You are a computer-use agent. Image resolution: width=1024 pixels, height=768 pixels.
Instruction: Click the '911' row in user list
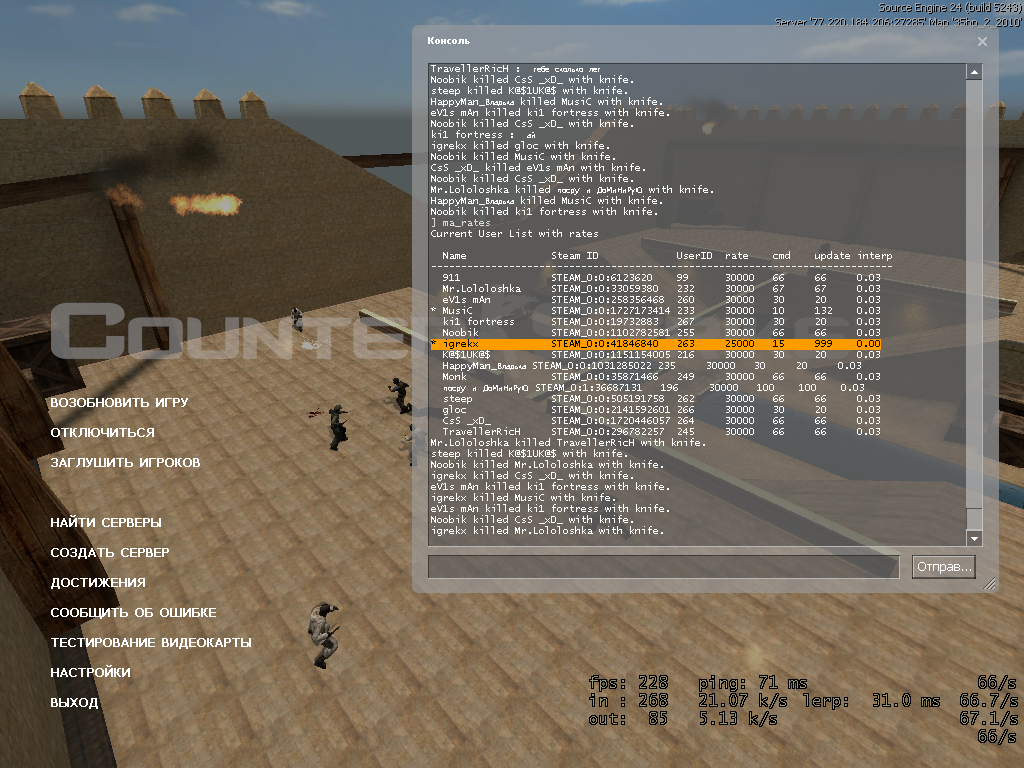[661, 278]
